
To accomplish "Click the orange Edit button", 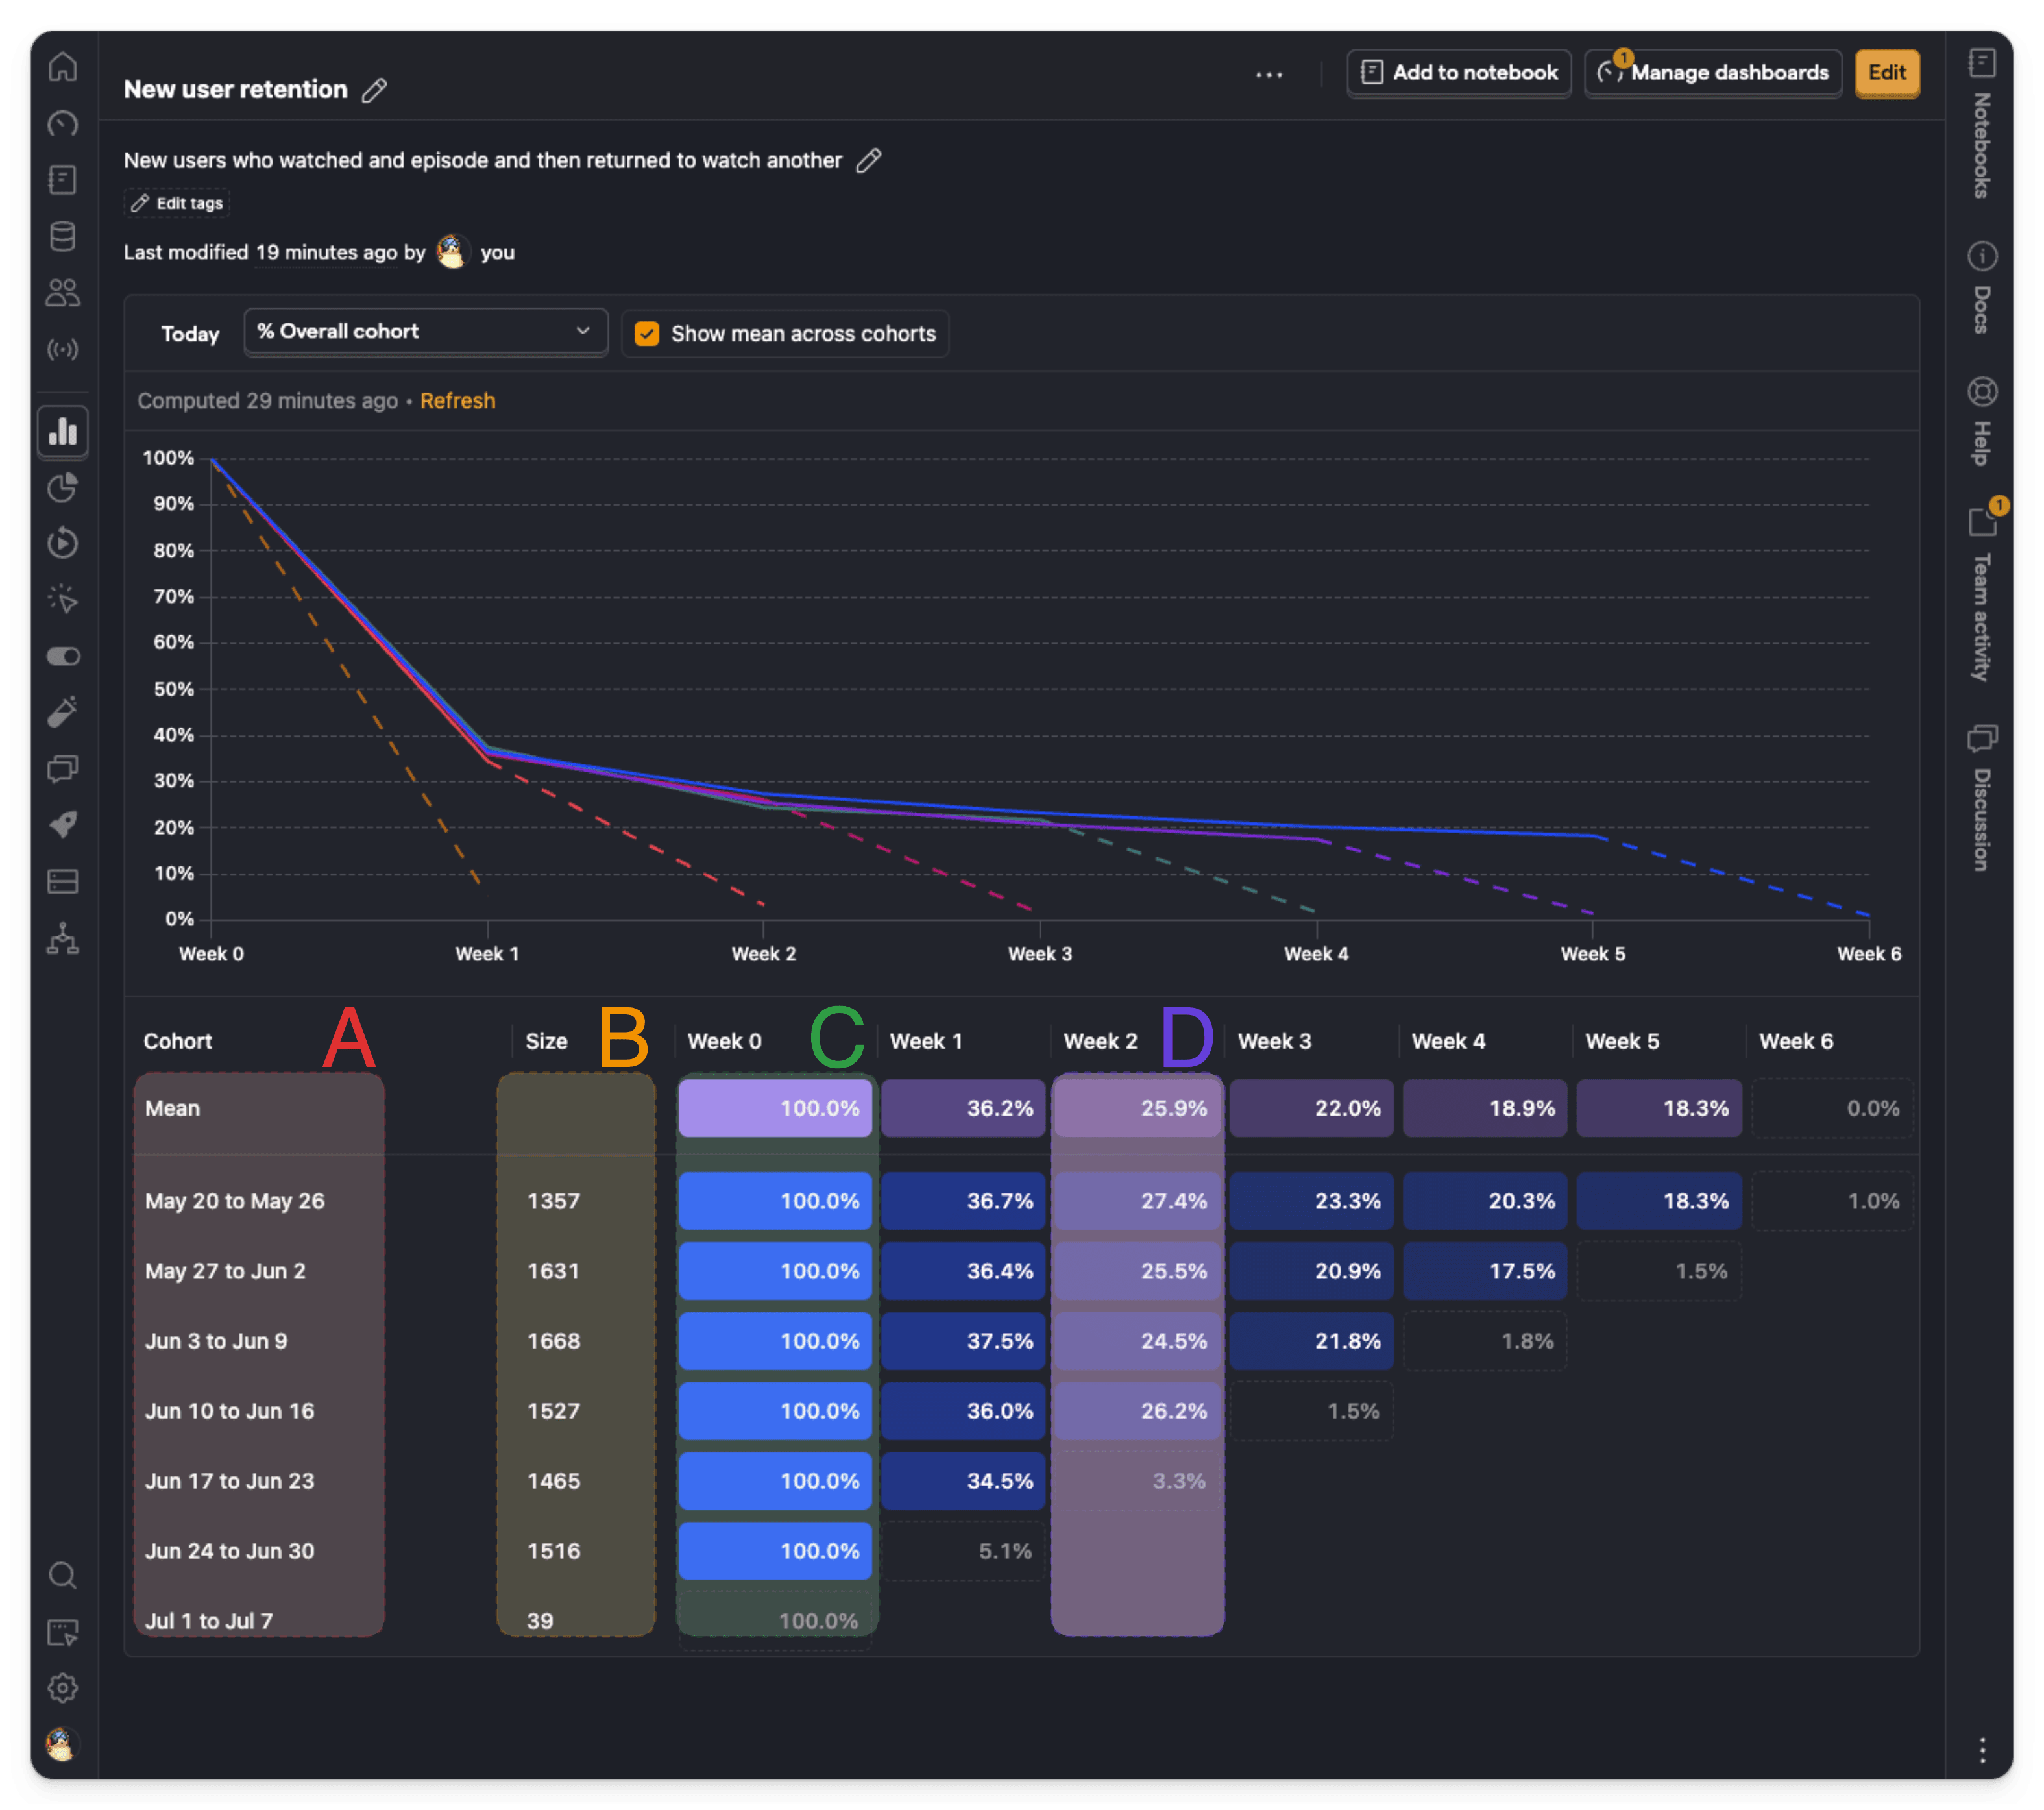I will coord(1886,73).
